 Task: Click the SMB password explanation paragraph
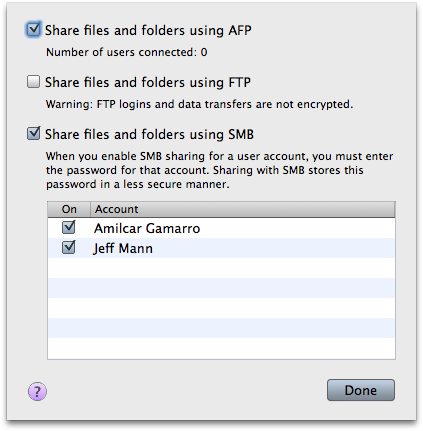pos(220,170)
